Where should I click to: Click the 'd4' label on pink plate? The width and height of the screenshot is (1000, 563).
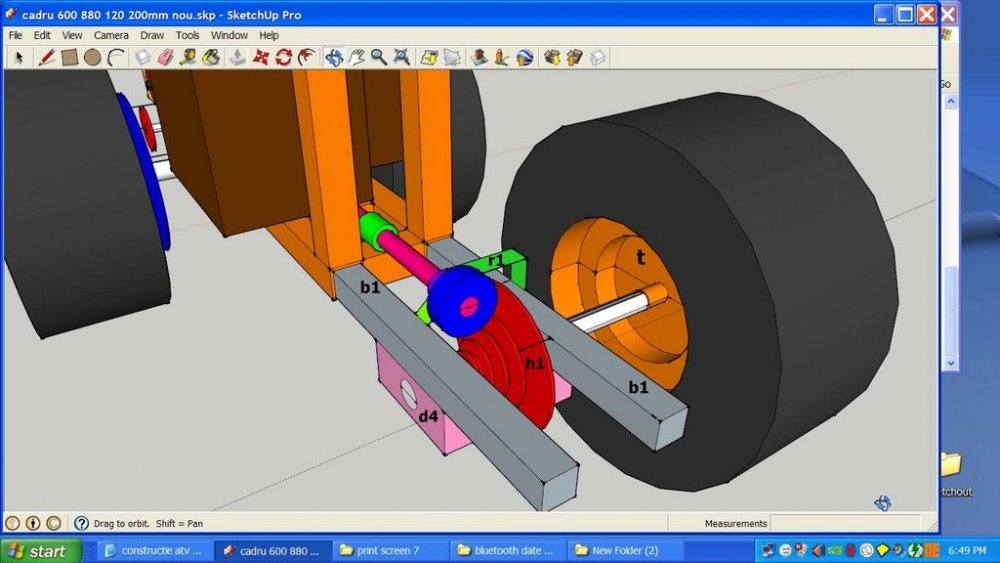point(428,416)
